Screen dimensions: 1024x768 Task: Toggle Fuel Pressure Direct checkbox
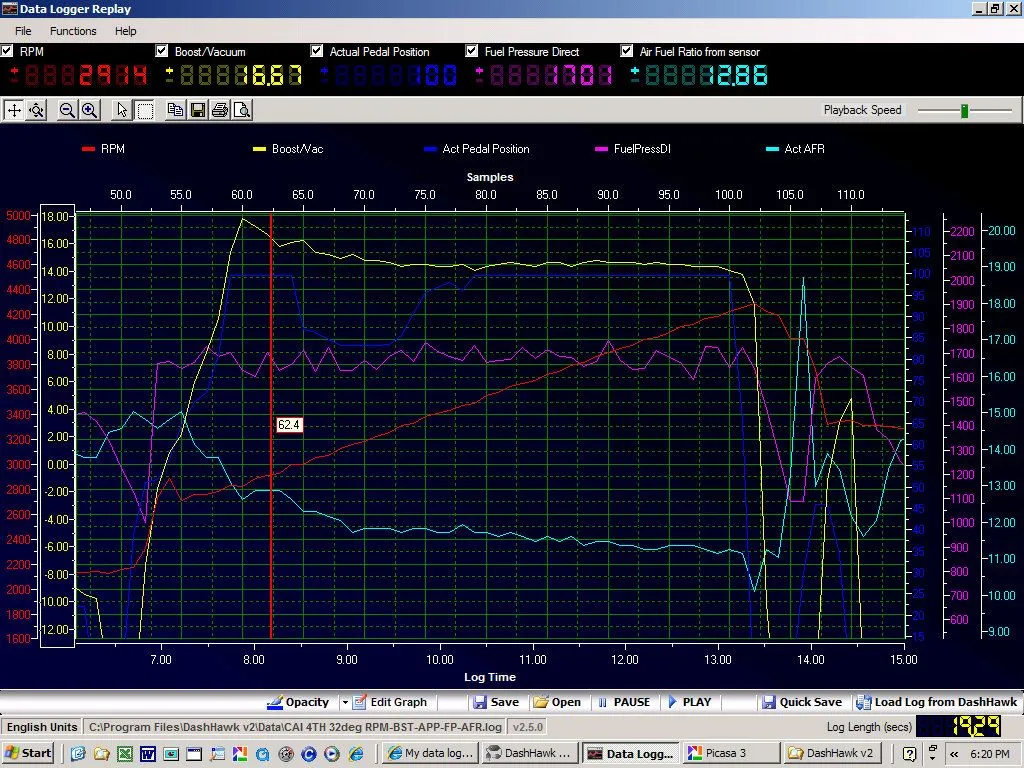pyautogui.click(x=473, y=51)
